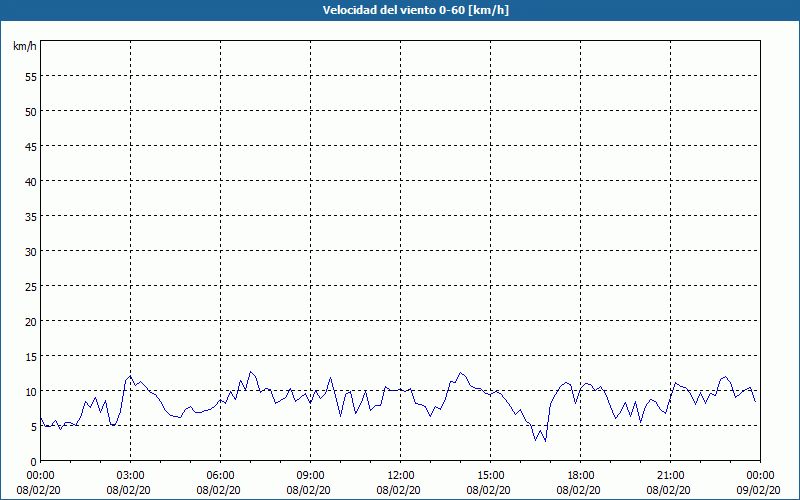Click the 25 y-axis value
Viewport: 800px width, 500px height.
(31, 287)
